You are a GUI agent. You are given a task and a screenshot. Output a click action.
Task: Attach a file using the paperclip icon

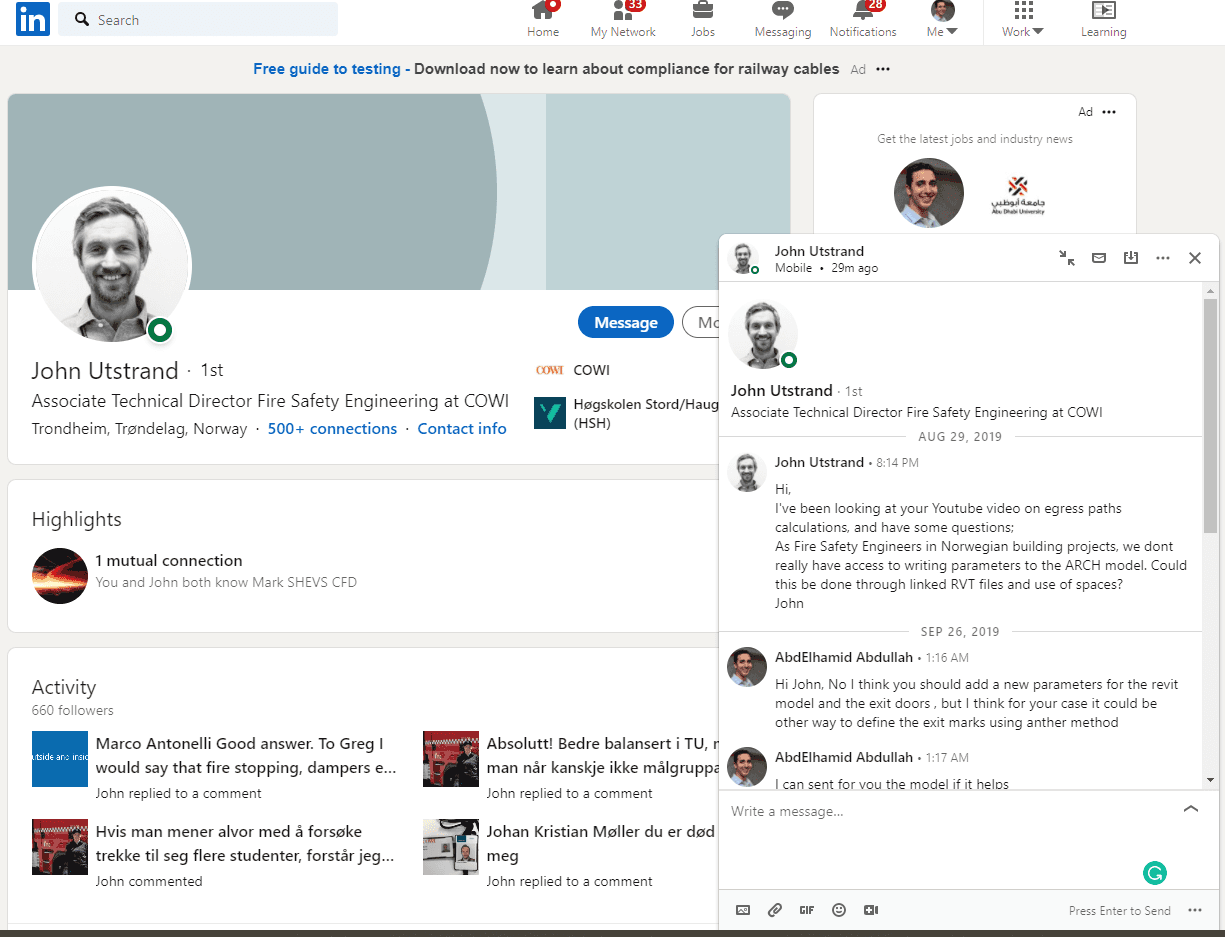(775, 910)
